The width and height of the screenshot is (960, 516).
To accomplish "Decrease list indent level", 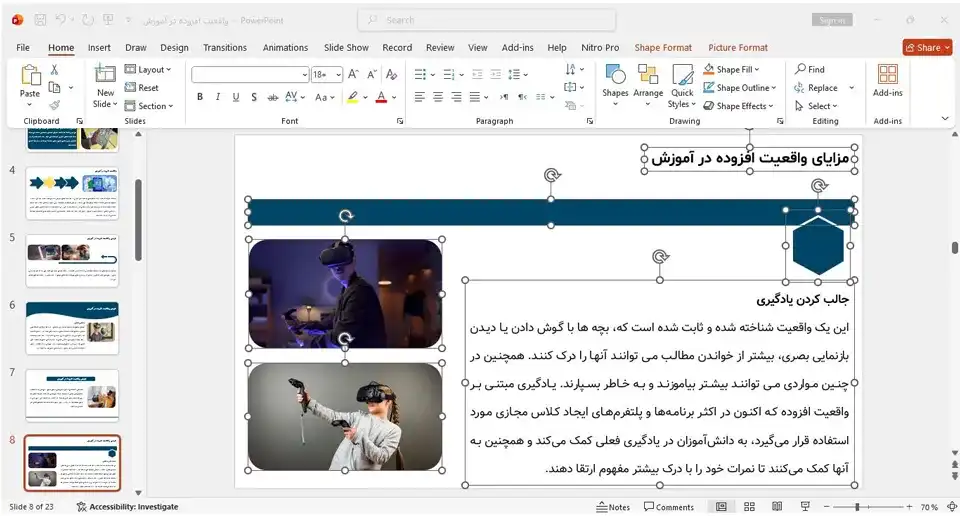I will coord(477,75).
